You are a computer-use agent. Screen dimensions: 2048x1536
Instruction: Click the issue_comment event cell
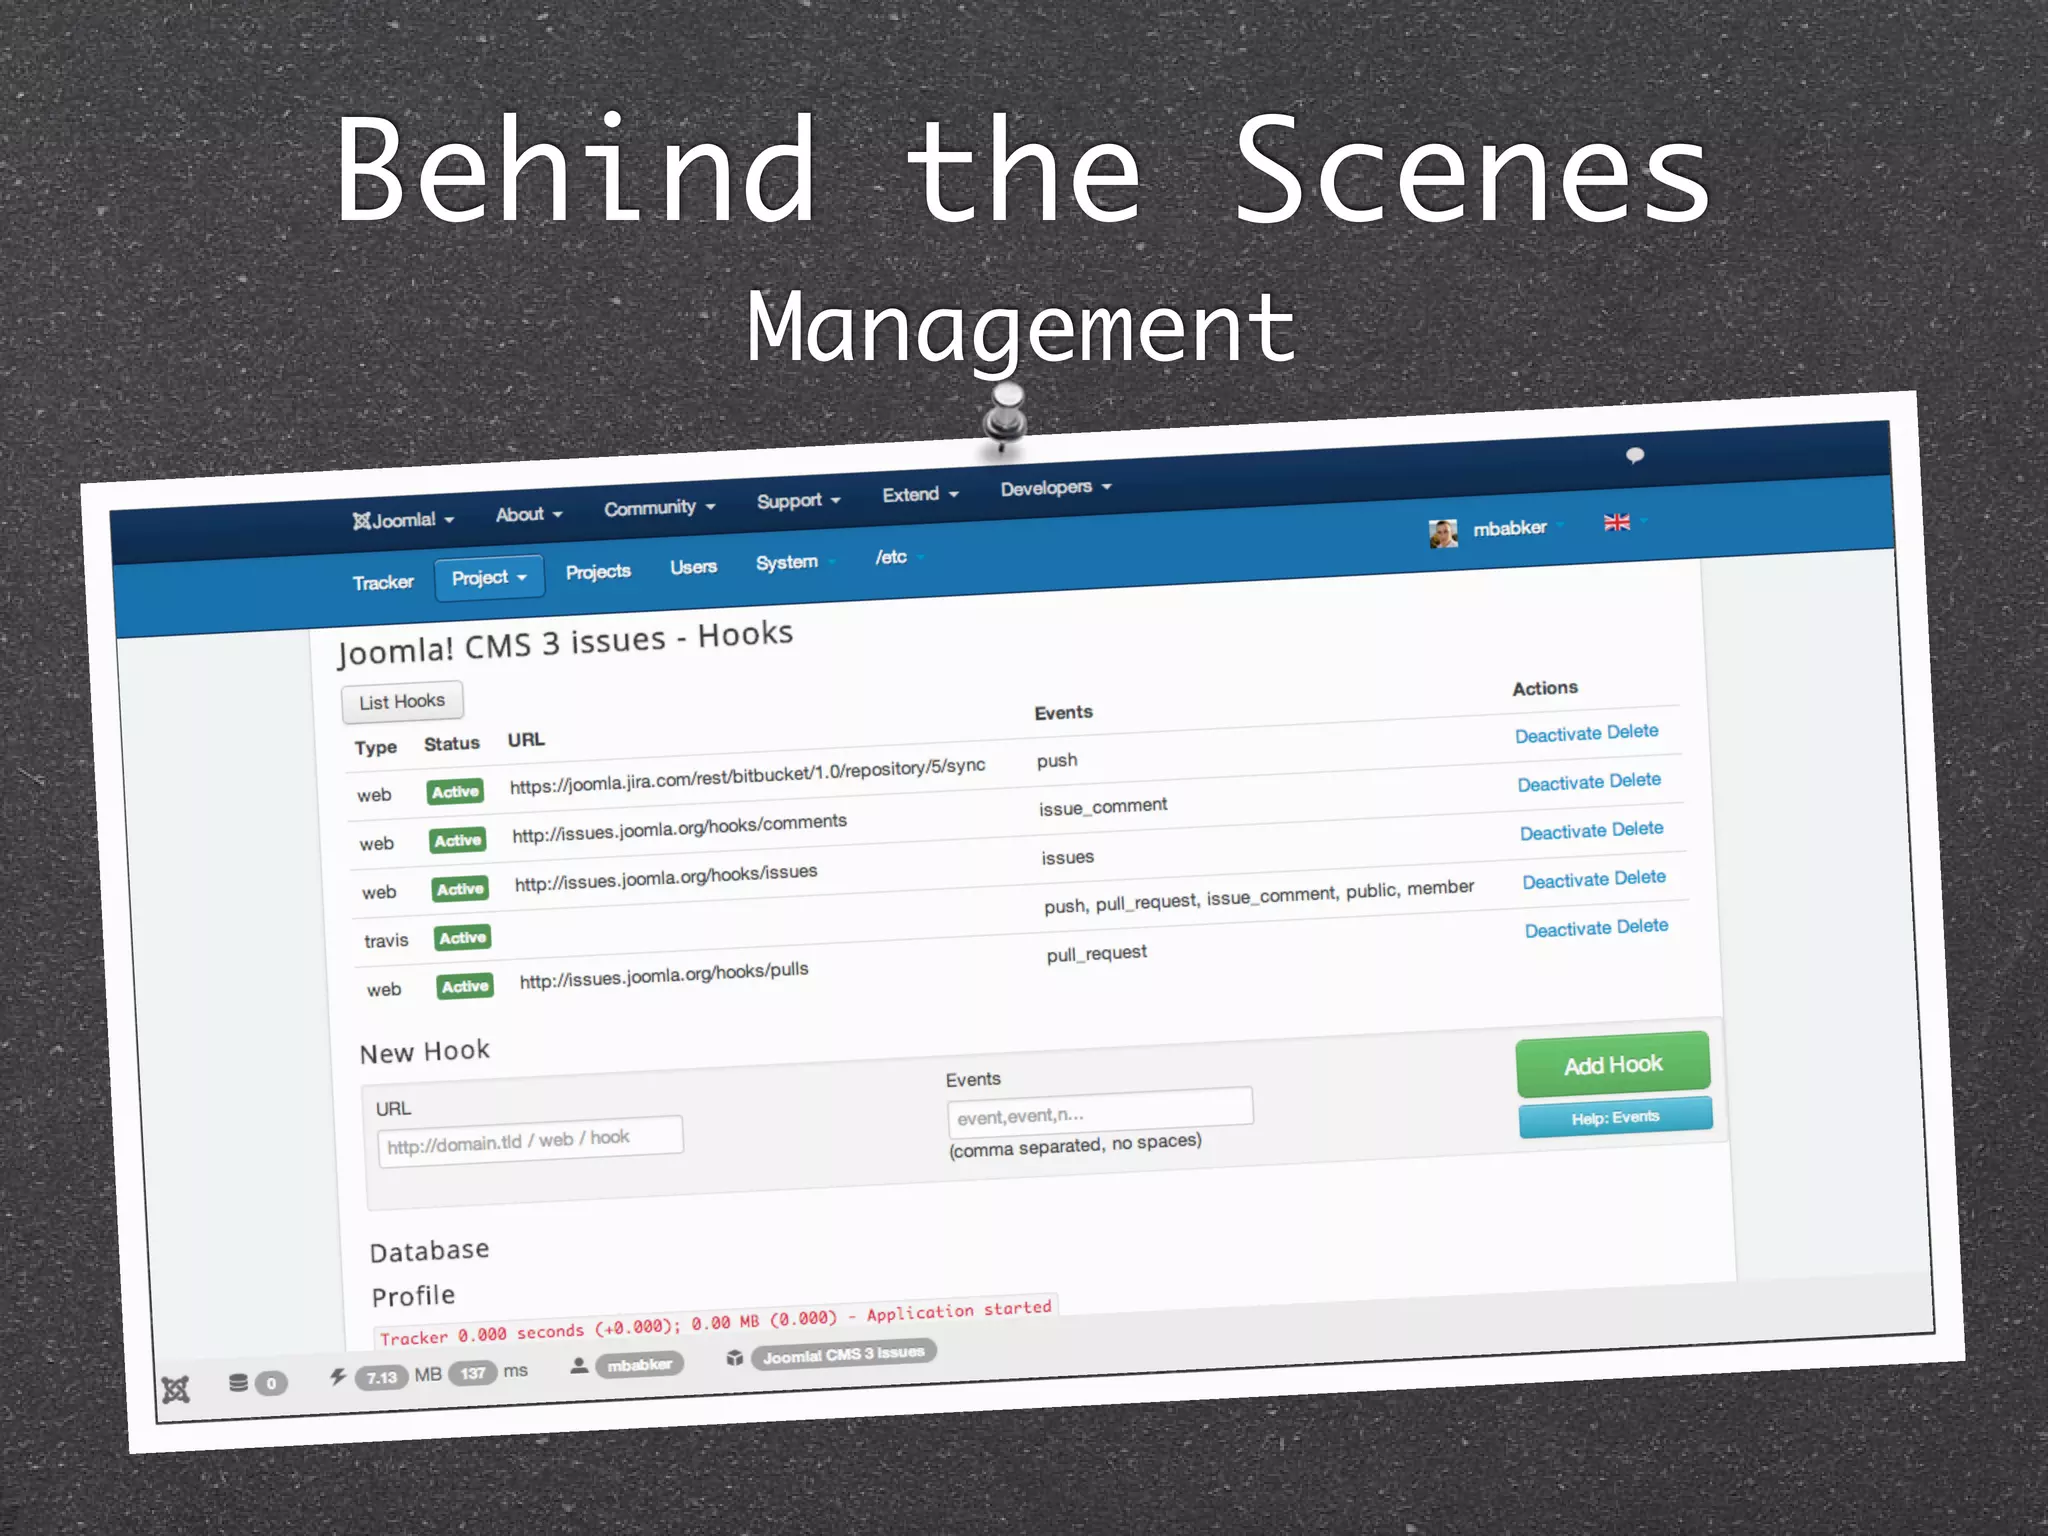pyautogui.click(x=1102, y=807)
